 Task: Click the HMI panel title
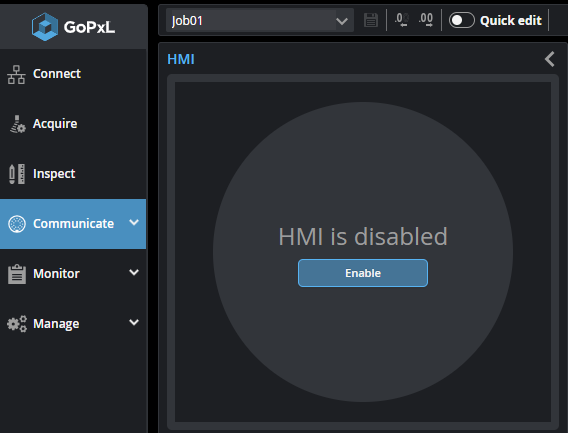click(x=181, y=59)
